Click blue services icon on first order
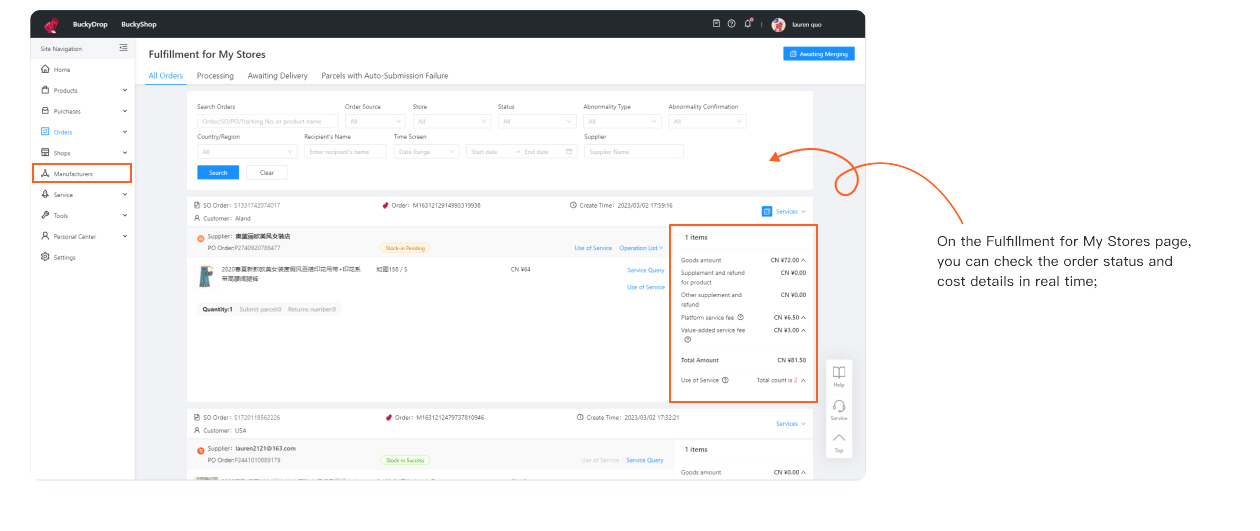The height and width of the screenshot is (531, 1260). tap(767, 211)
